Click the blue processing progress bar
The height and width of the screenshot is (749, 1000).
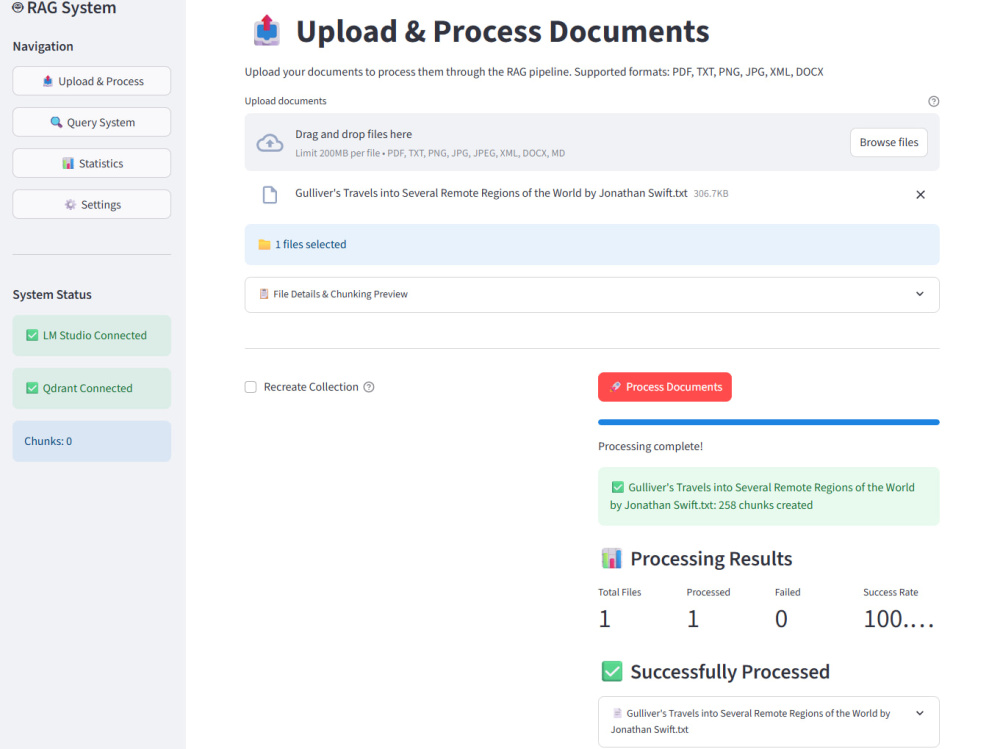click(x=768, y=422)
